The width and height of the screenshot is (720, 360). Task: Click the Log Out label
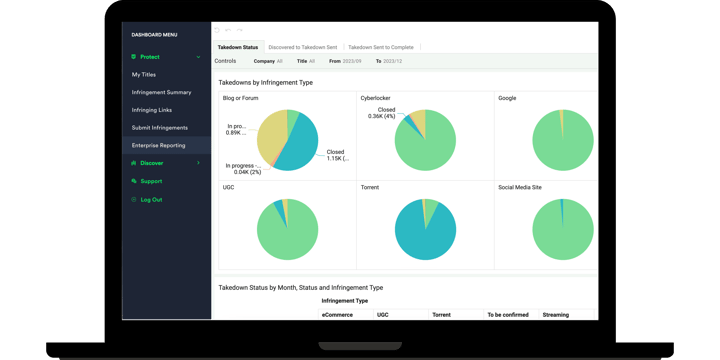pyautogui.click(x=151, y=200)
